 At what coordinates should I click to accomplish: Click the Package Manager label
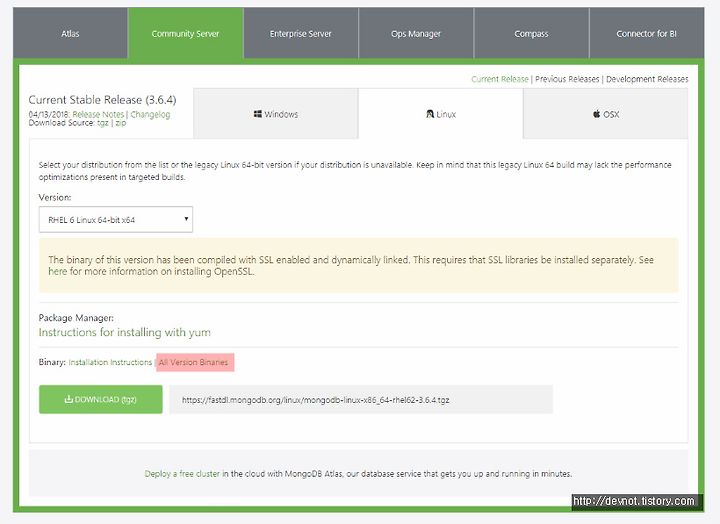click(76, 318)
